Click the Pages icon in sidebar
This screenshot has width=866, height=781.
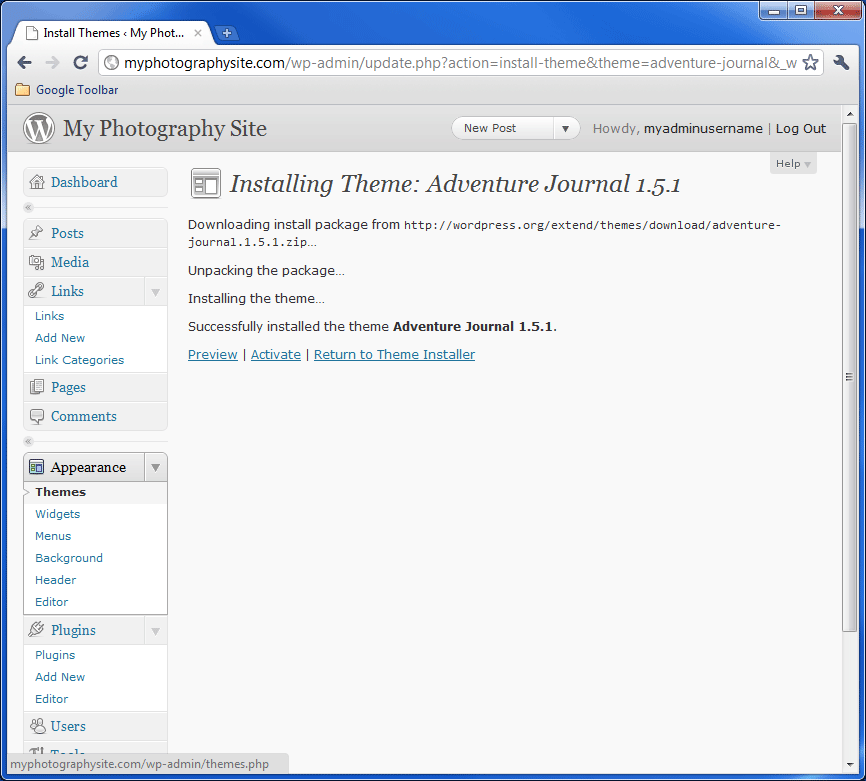point(36,387)
